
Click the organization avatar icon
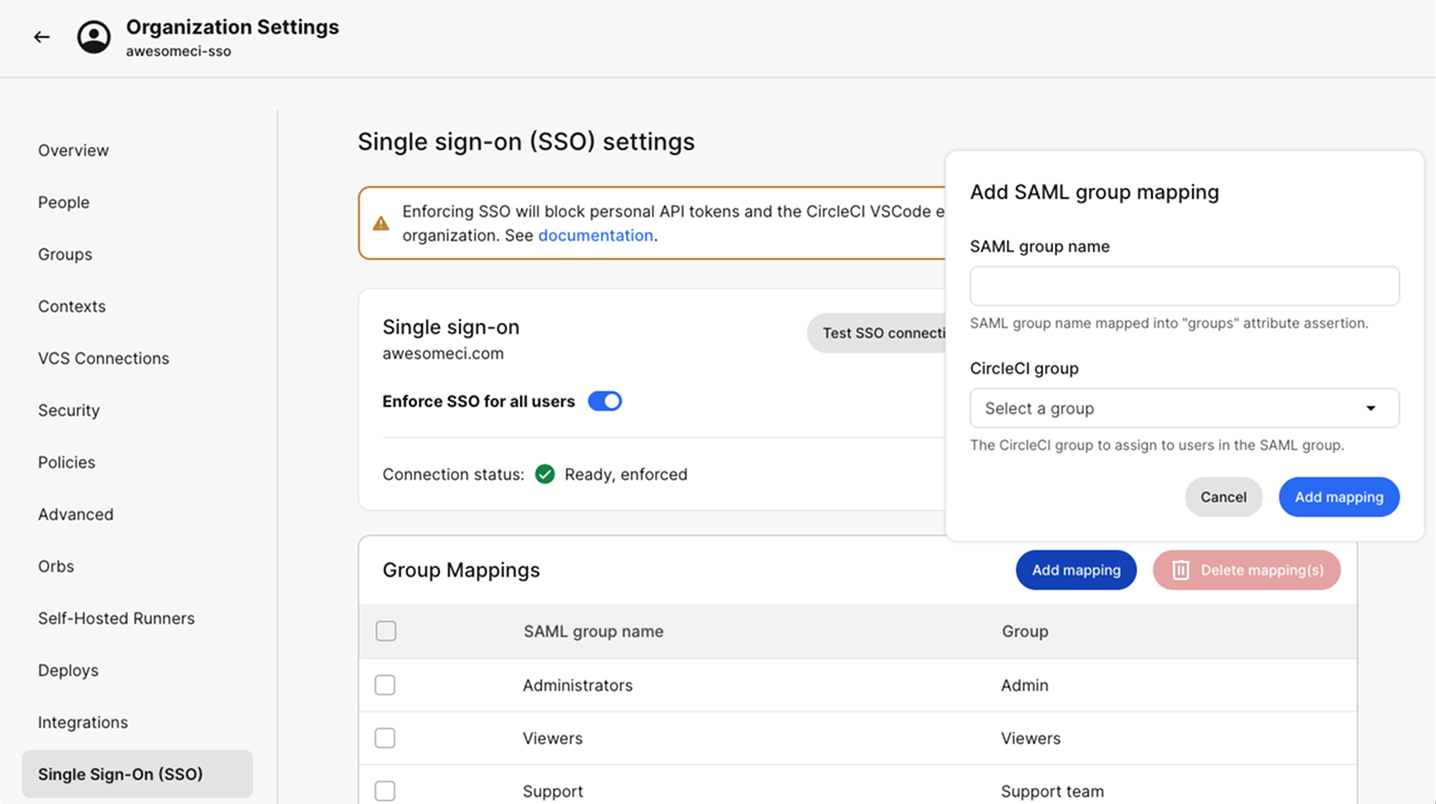coord(94,37)
